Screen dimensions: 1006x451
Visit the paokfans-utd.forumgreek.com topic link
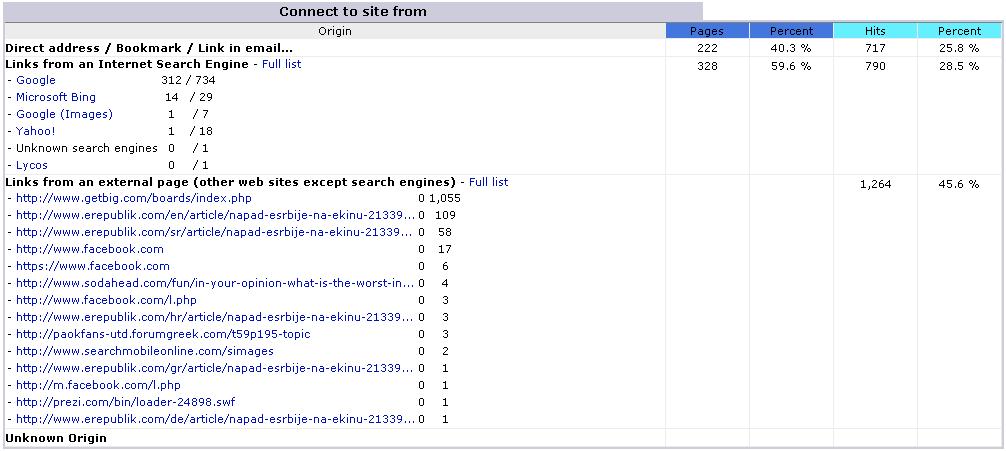click(164, 334)
